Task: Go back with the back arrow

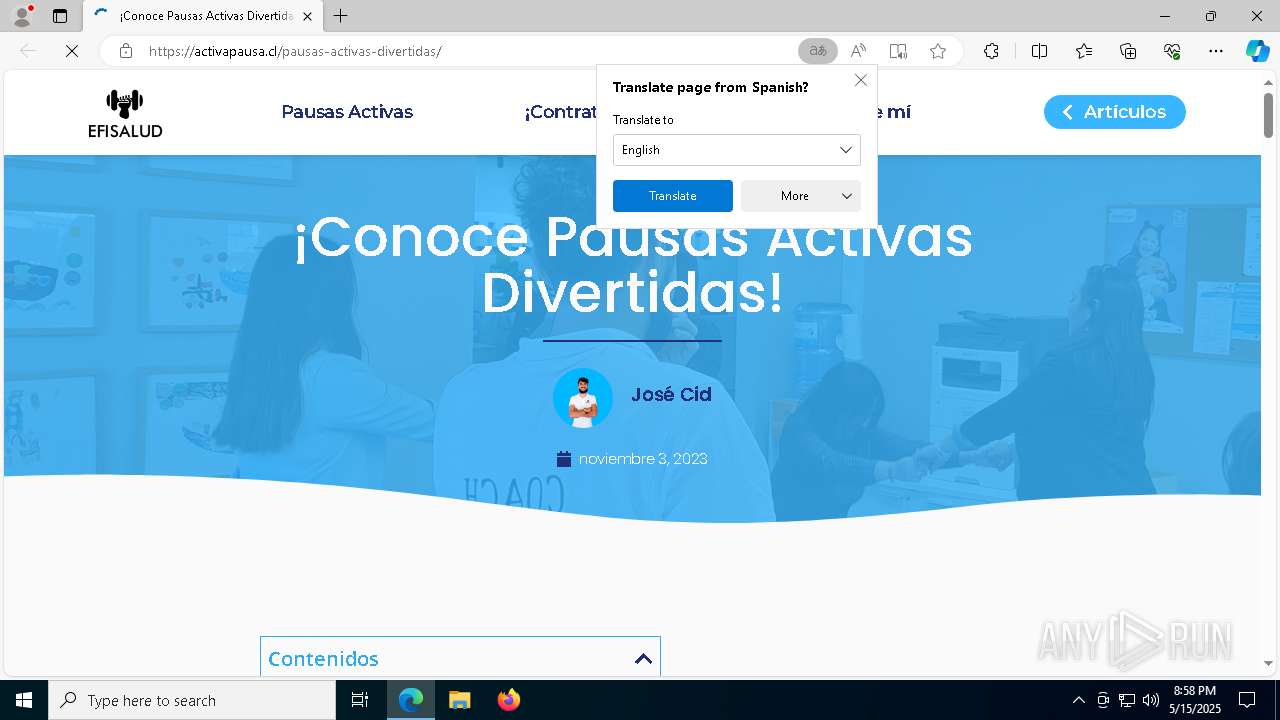Action: click(x=28, y=51)
